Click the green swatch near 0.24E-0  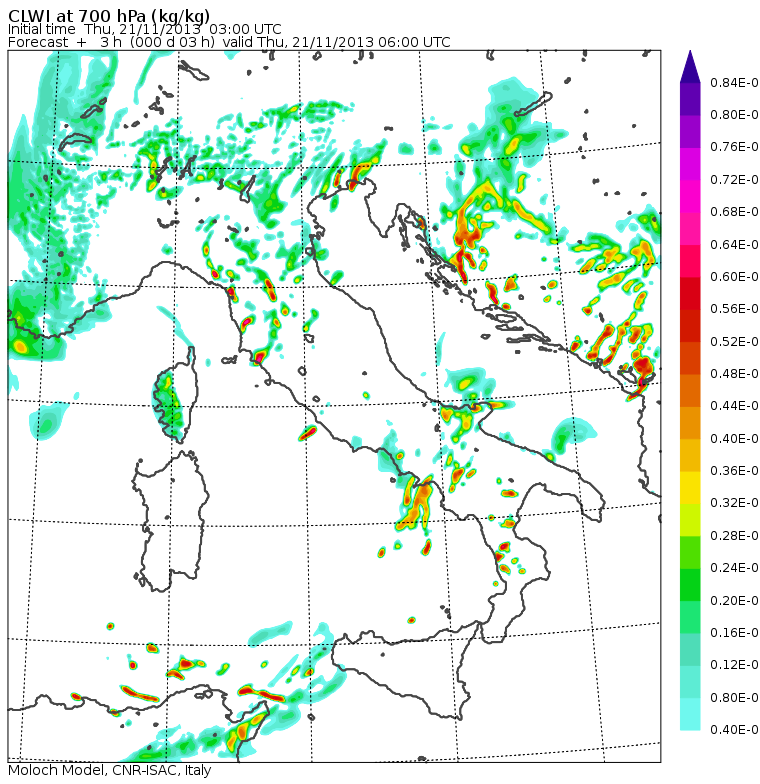pyautogui.click(x=690, y=552)
